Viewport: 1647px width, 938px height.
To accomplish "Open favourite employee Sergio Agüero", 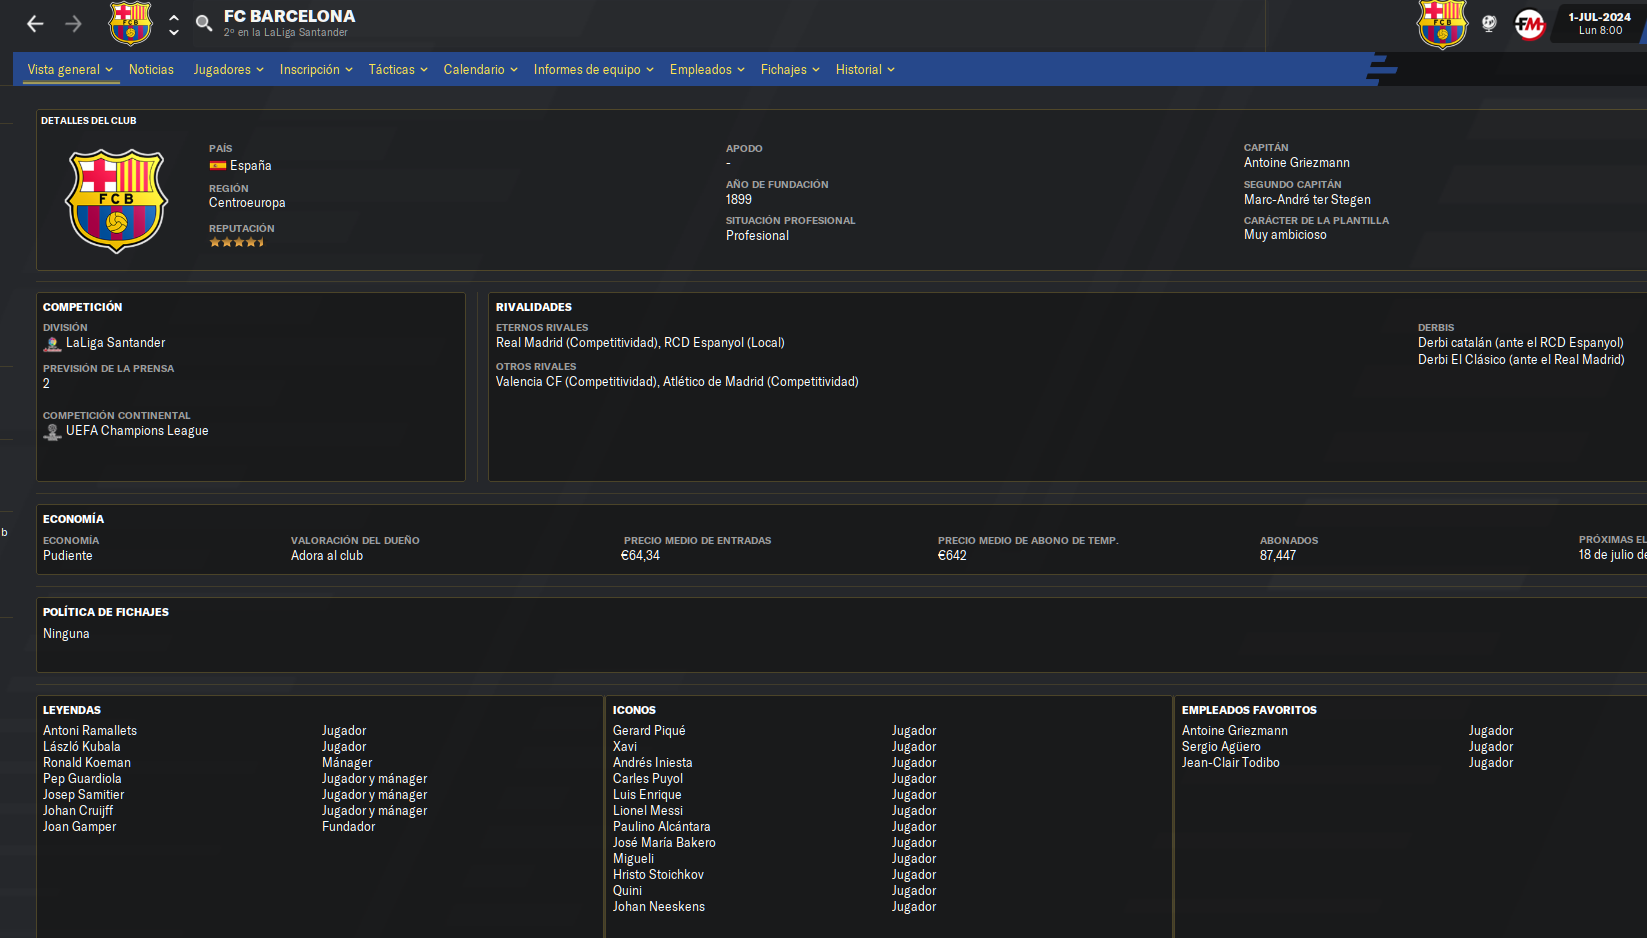I will point(1221,747).
